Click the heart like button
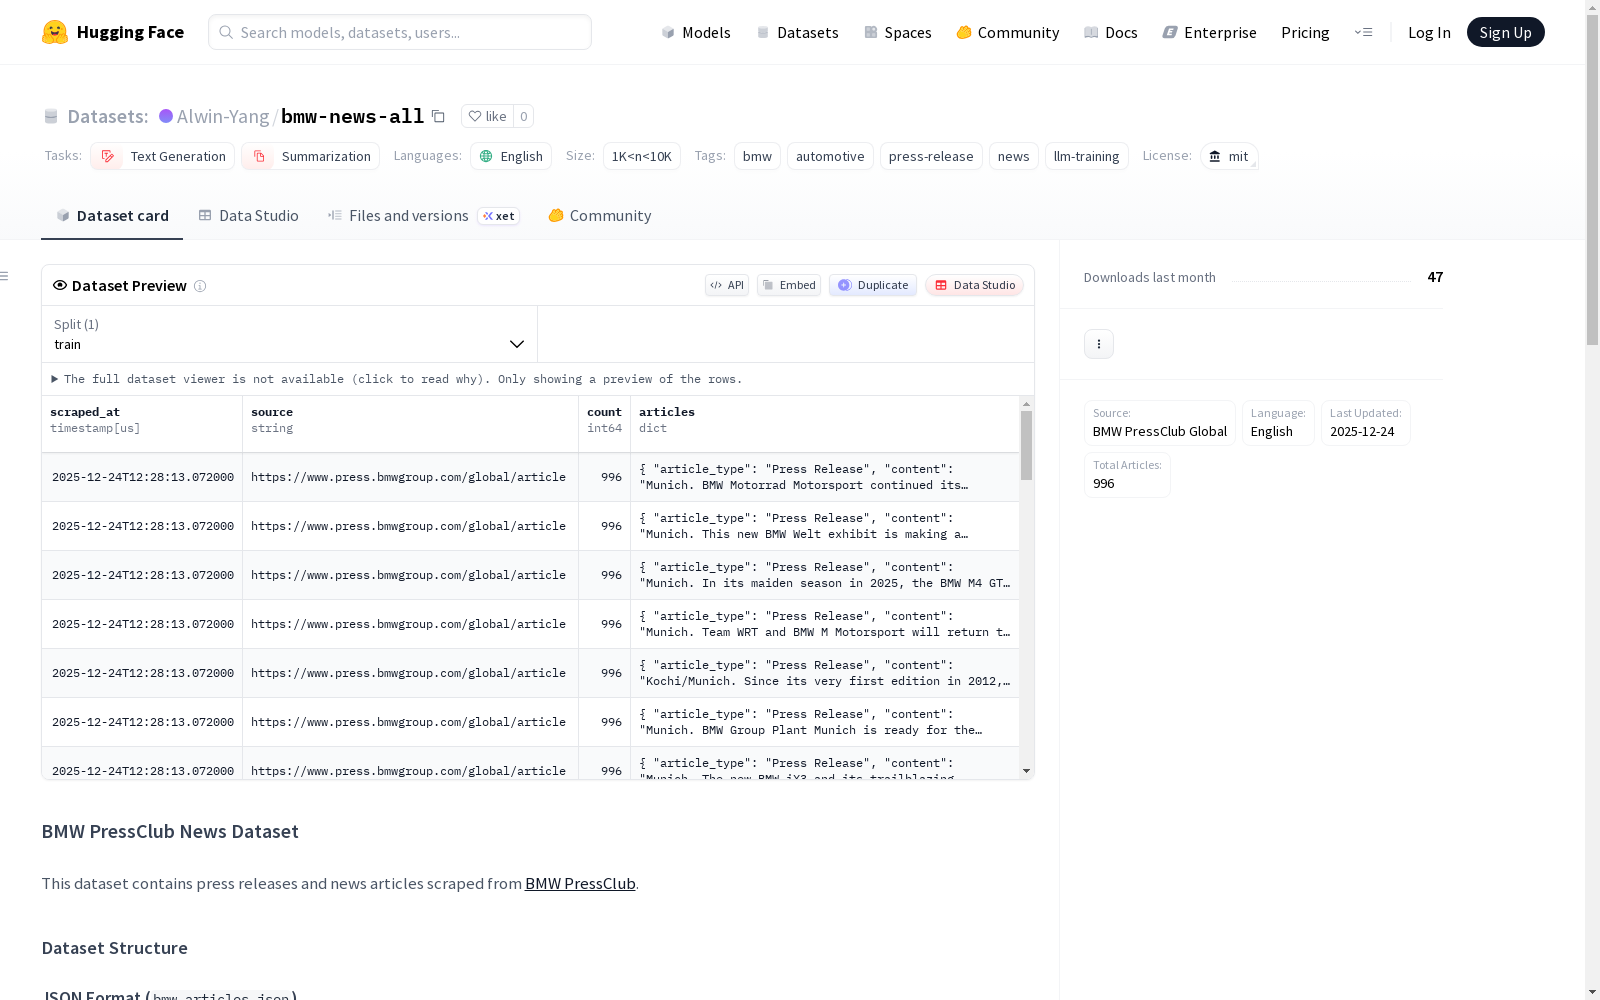The width and height of the screenshot is (1600, 1000). pos(487,116)
